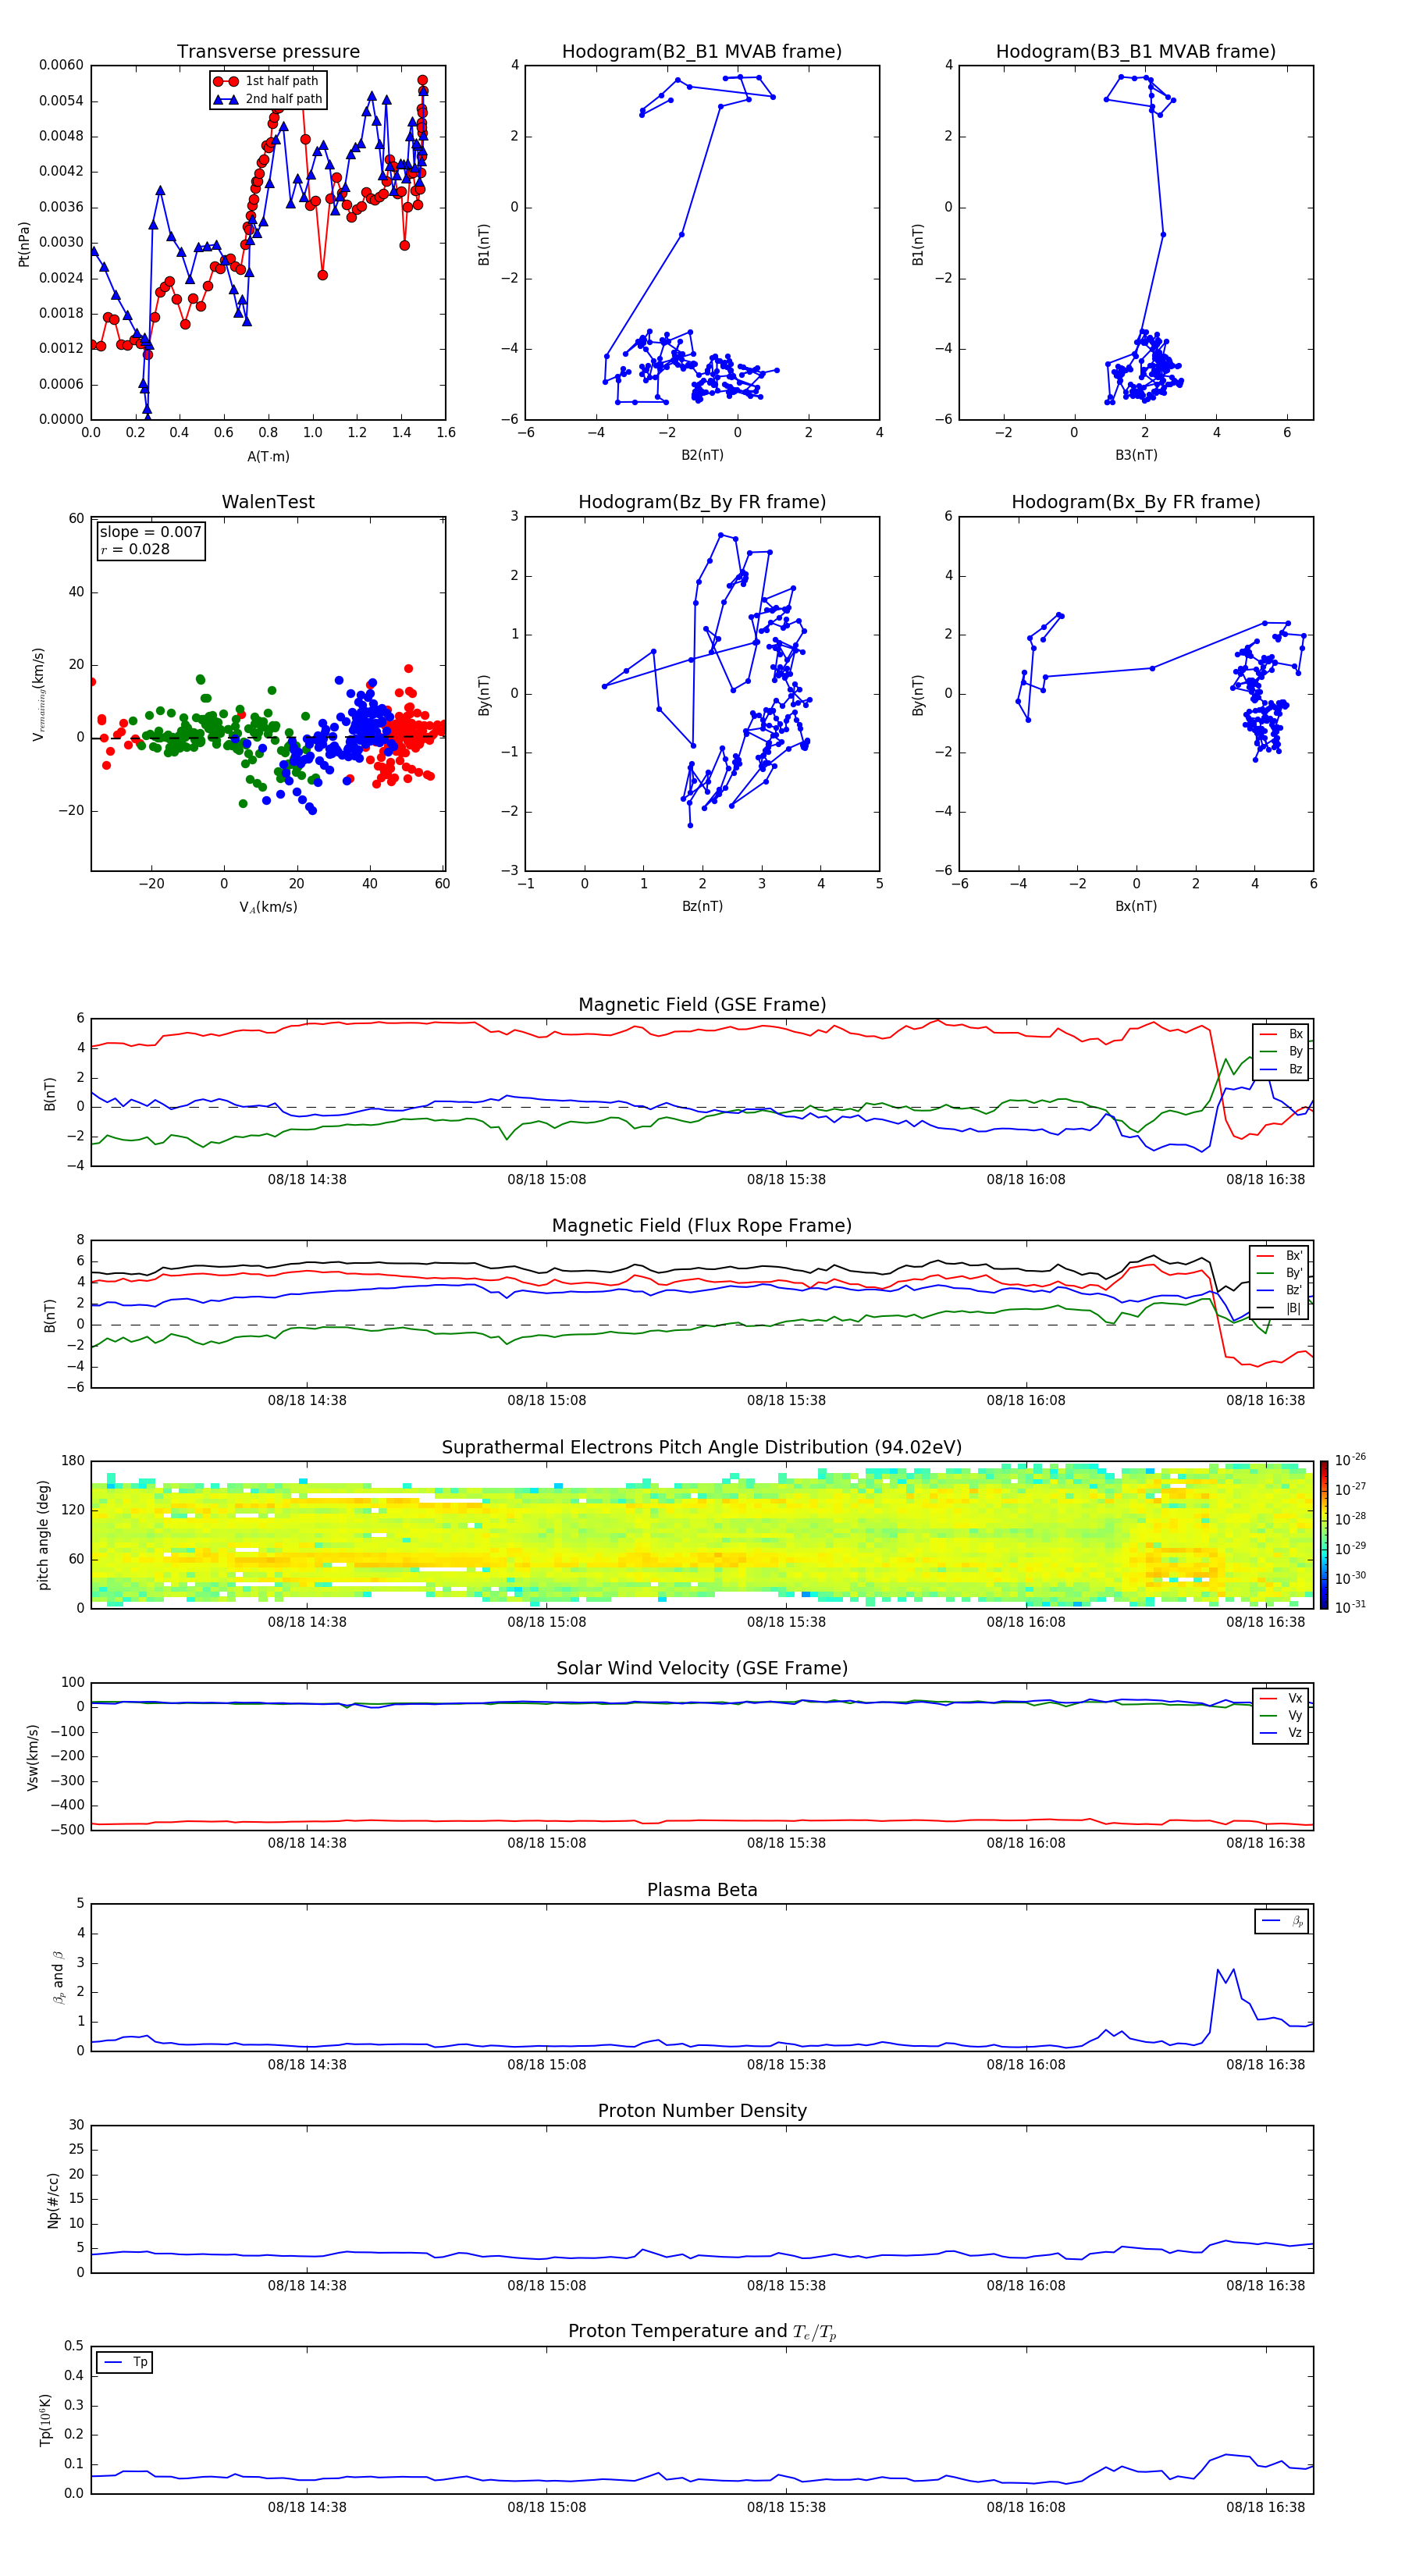Screen dimensions: 1405x2576
Task: Click '08/18 15:38' tick under Plasma Beta panel
Action: 786,2064
